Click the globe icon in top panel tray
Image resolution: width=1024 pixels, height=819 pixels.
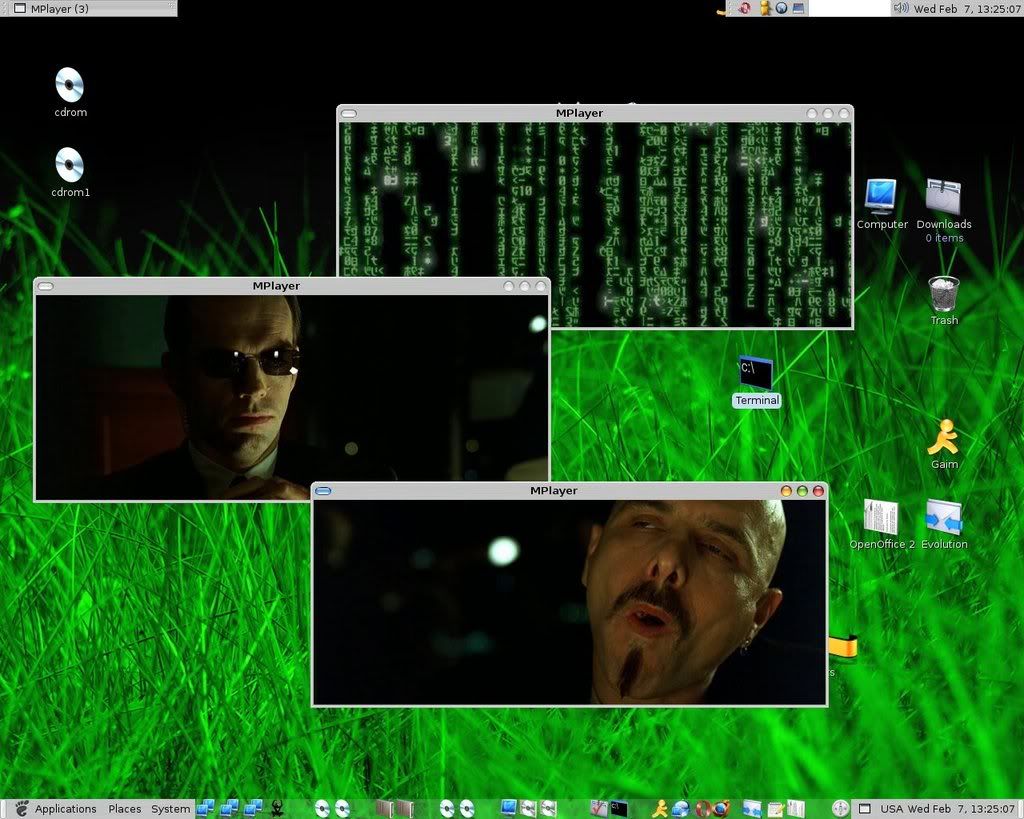point(781,8)
